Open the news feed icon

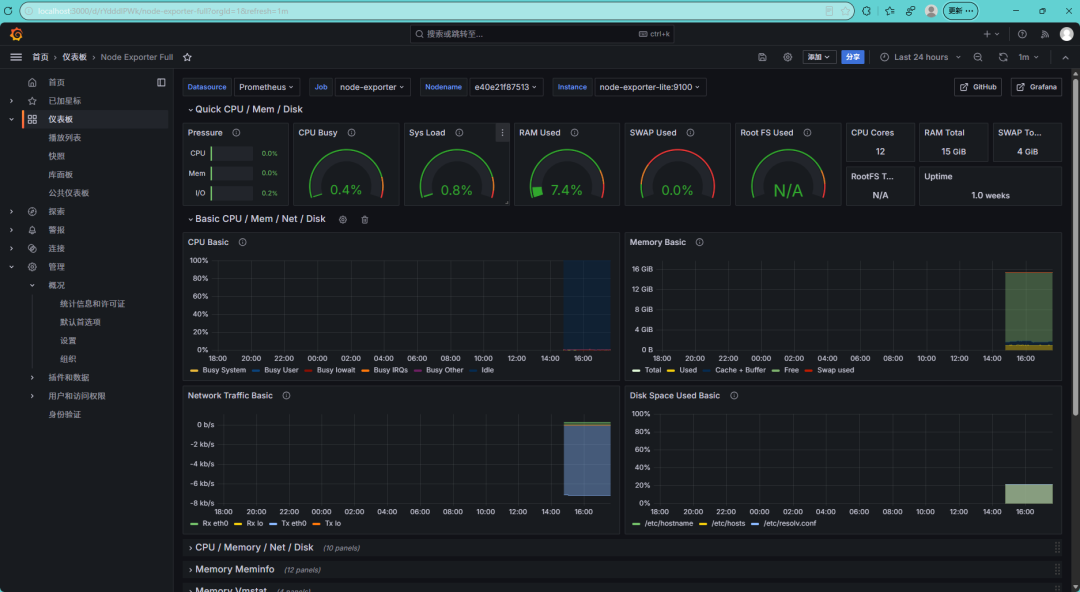tap(1044, 34)
